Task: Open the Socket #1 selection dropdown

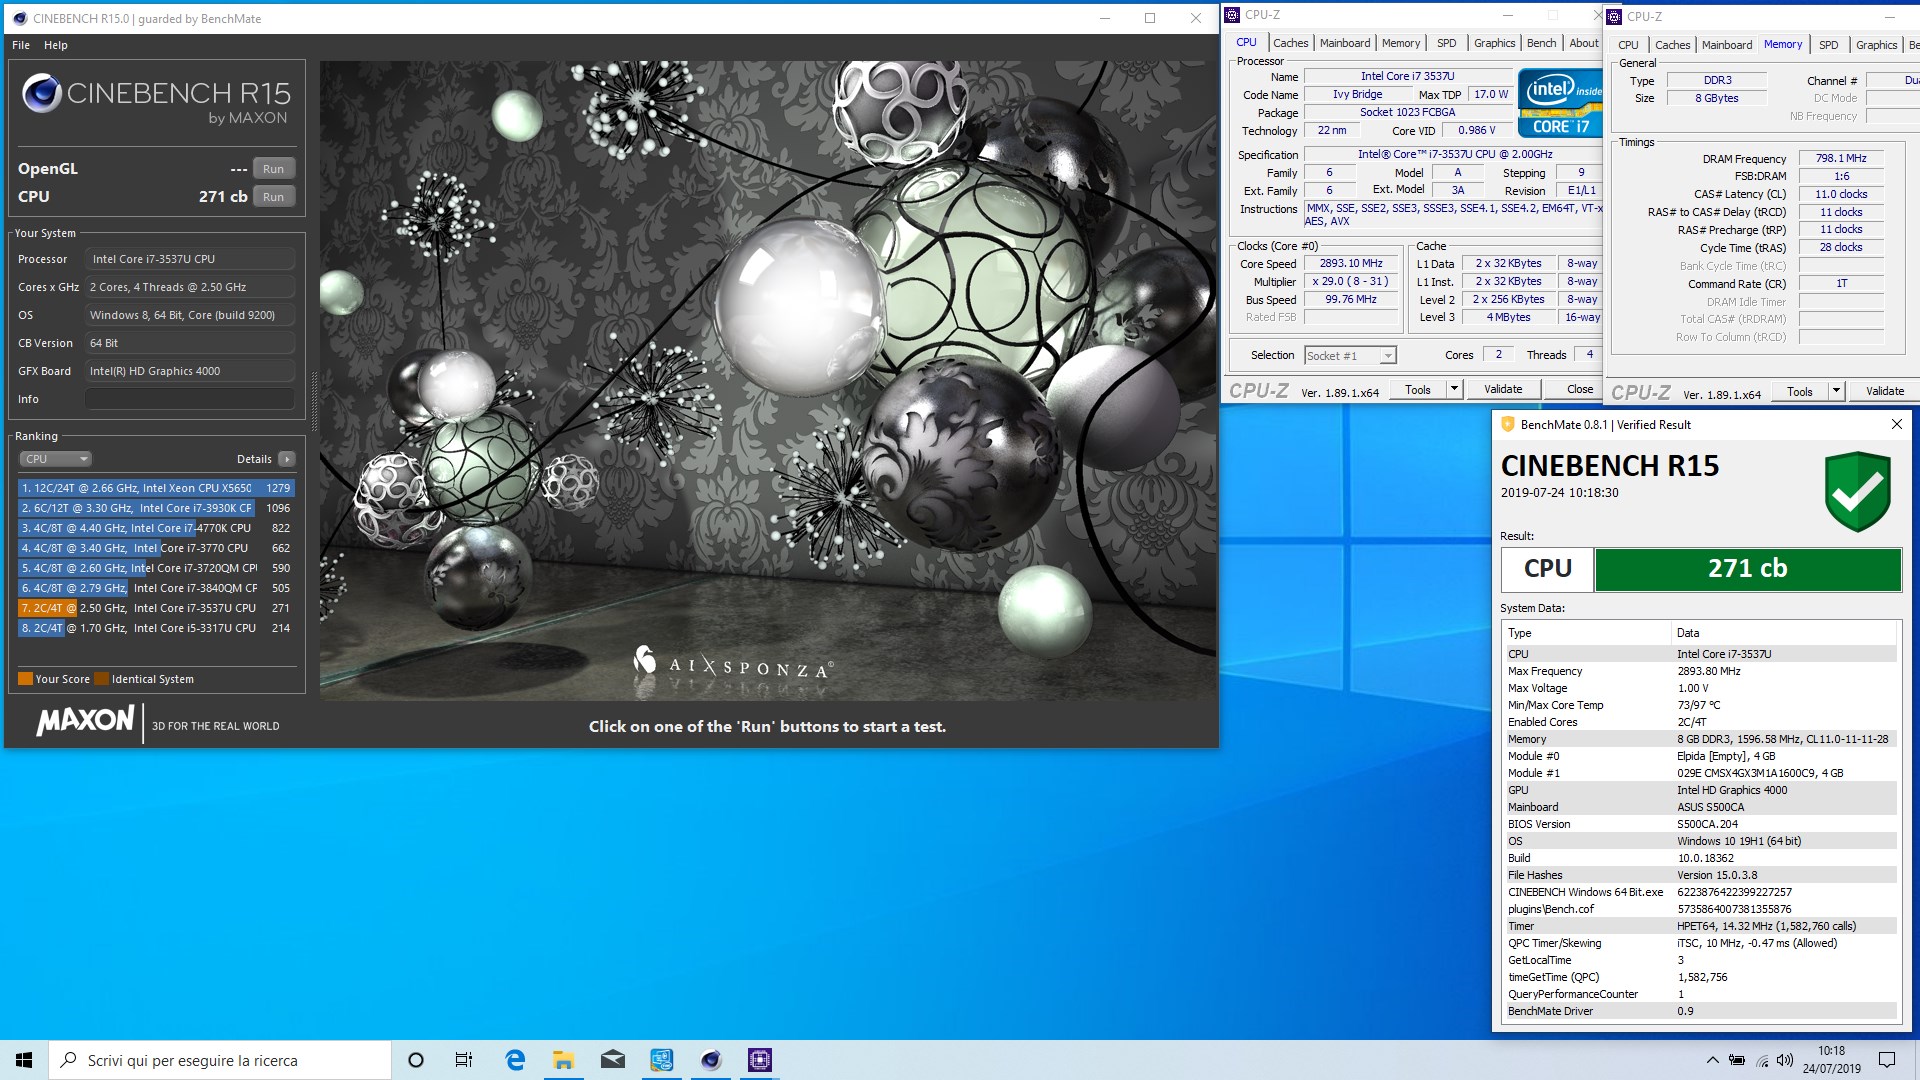Action: 1350,356
